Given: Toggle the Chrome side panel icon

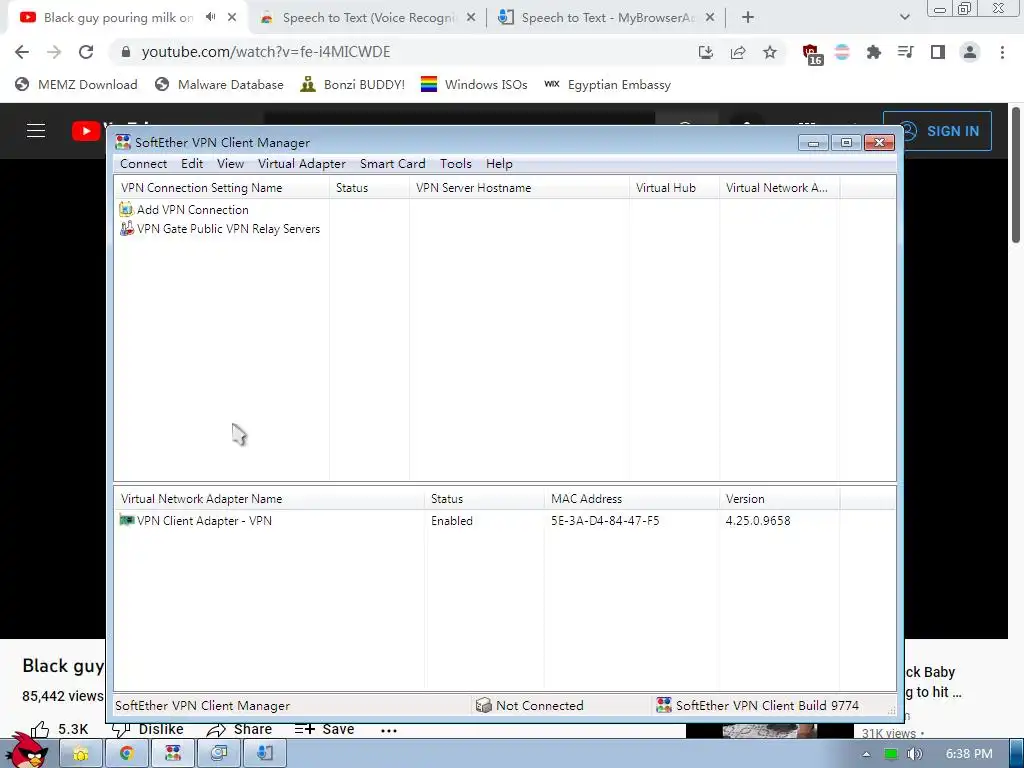Looking at the screenshot, I should tap(938, 52).
